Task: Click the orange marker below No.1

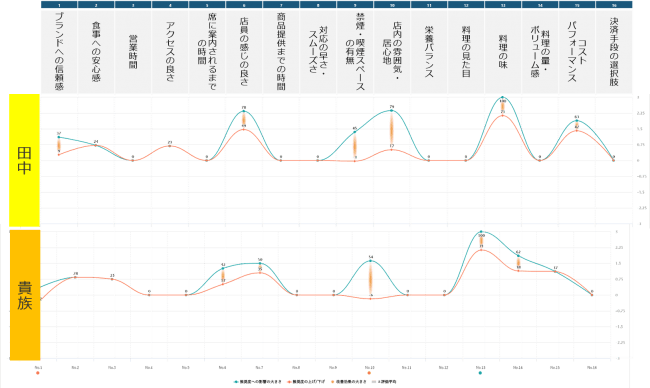Action: [38, 373]
